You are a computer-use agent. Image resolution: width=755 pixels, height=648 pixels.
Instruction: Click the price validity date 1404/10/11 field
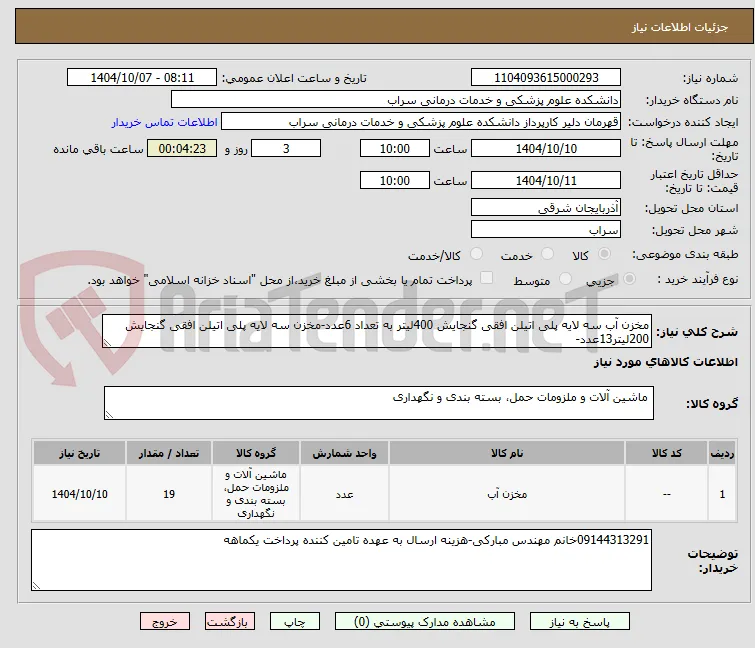(x=546, y=181)
